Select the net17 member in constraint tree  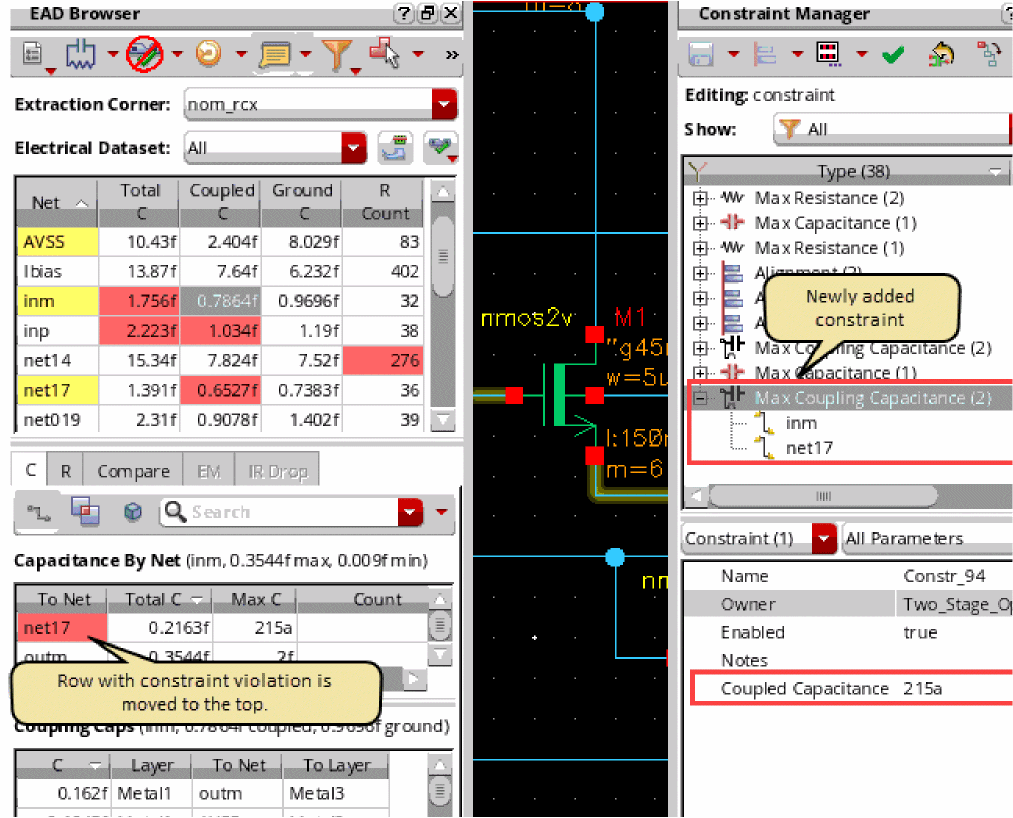[808, 448]
